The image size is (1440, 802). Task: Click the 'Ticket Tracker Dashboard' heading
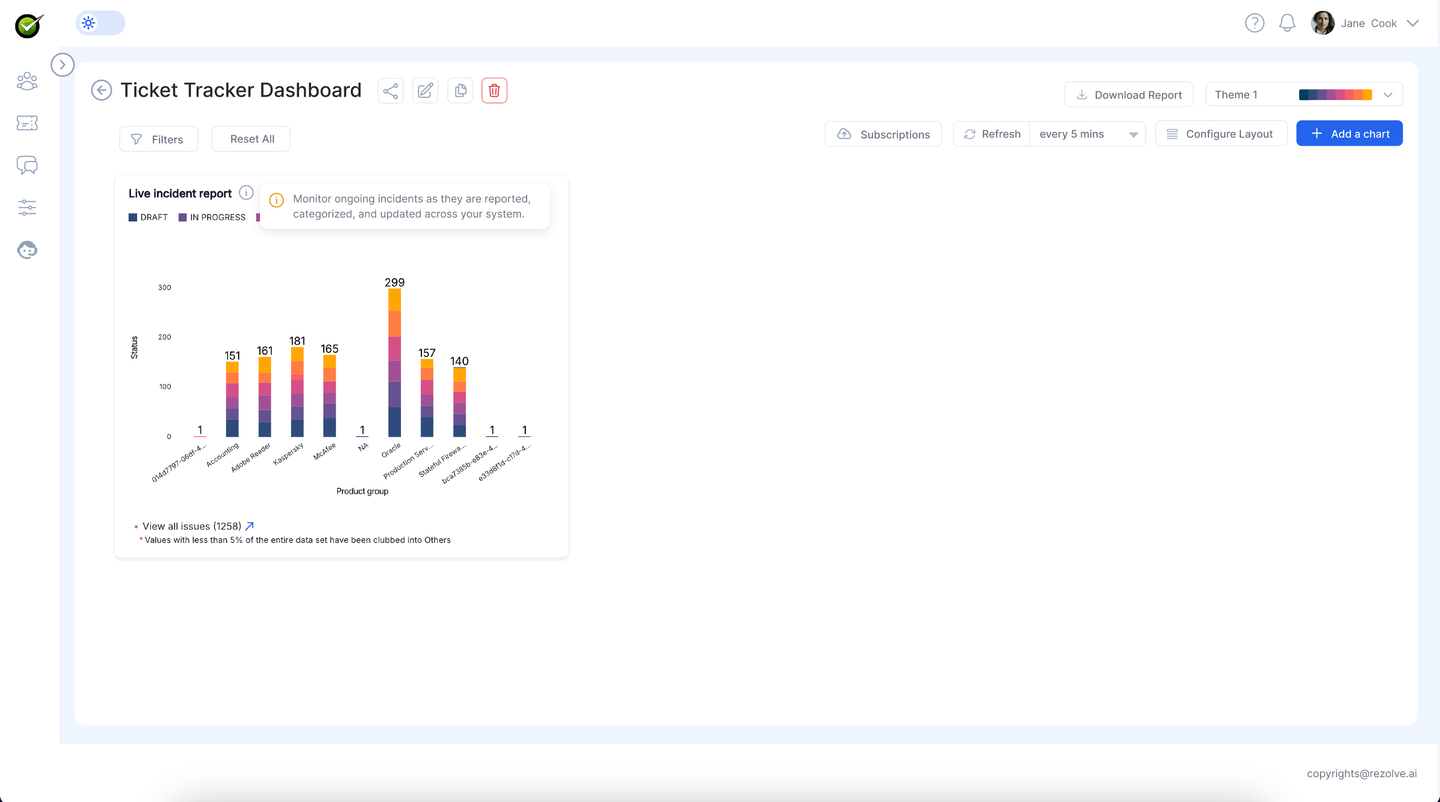(241, 90)
